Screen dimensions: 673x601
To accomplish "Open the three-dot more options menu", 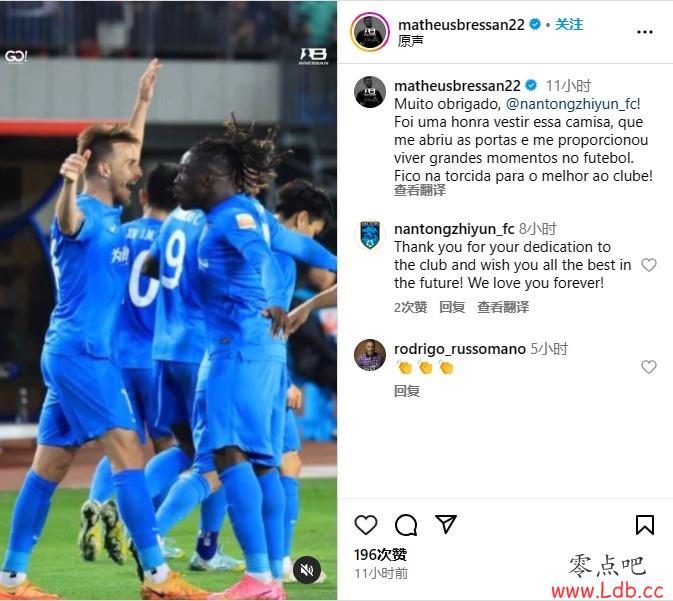I will 645,32.
